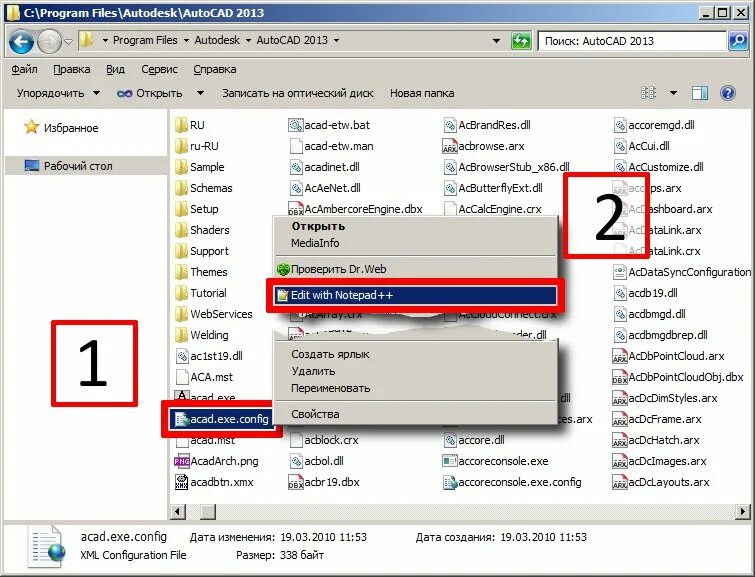755x577 pixels.
Task: Expand the arrow next to toolbar 'Открыть'
Action: [x=200, y=93]
